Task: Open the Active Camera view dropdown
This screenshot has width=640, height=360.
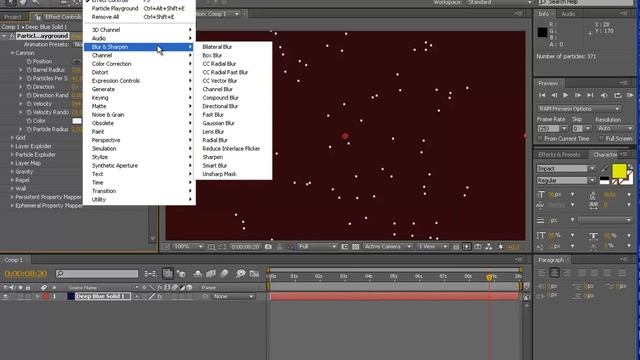Action: (387, 247)
